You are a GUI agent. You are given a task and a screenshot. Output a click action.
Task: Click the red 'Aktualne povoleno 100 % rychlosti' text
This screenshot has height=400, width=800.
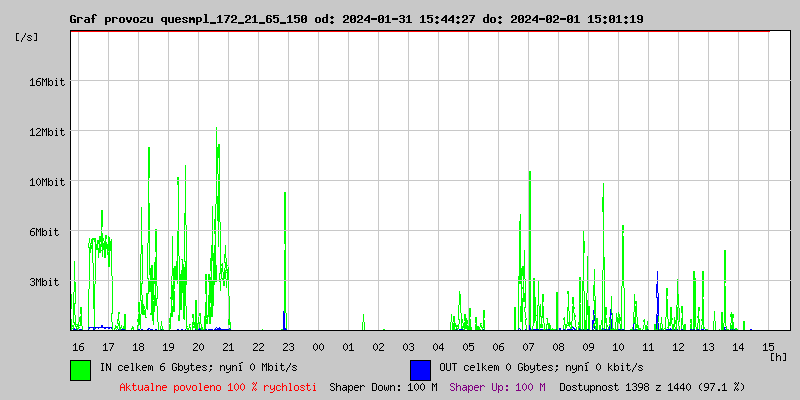coord(218,386)
